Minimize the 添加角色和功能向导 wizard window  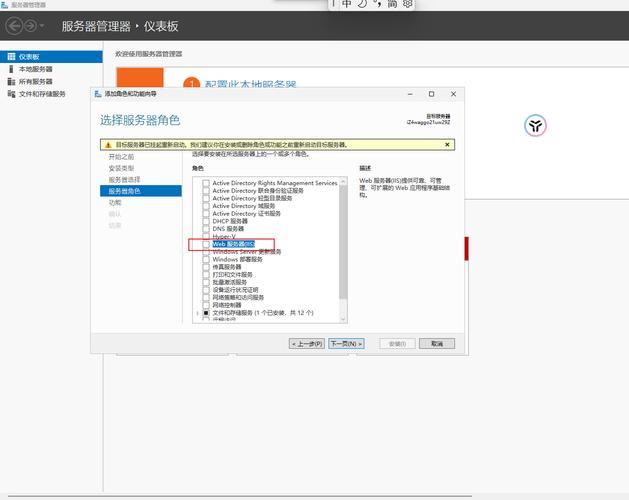[410, 94]
